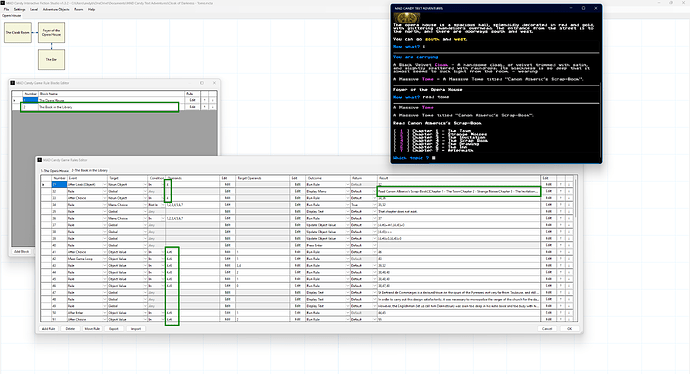Select the Opera House level tab
Viewport: 690px width, 374px height.
(11, 15)
